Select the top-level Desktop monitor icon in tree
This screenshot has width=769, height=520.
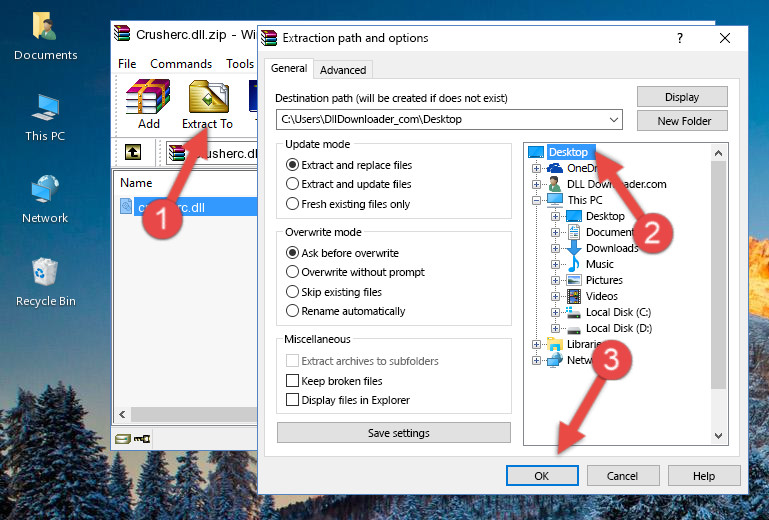click(x=536, y=152)
